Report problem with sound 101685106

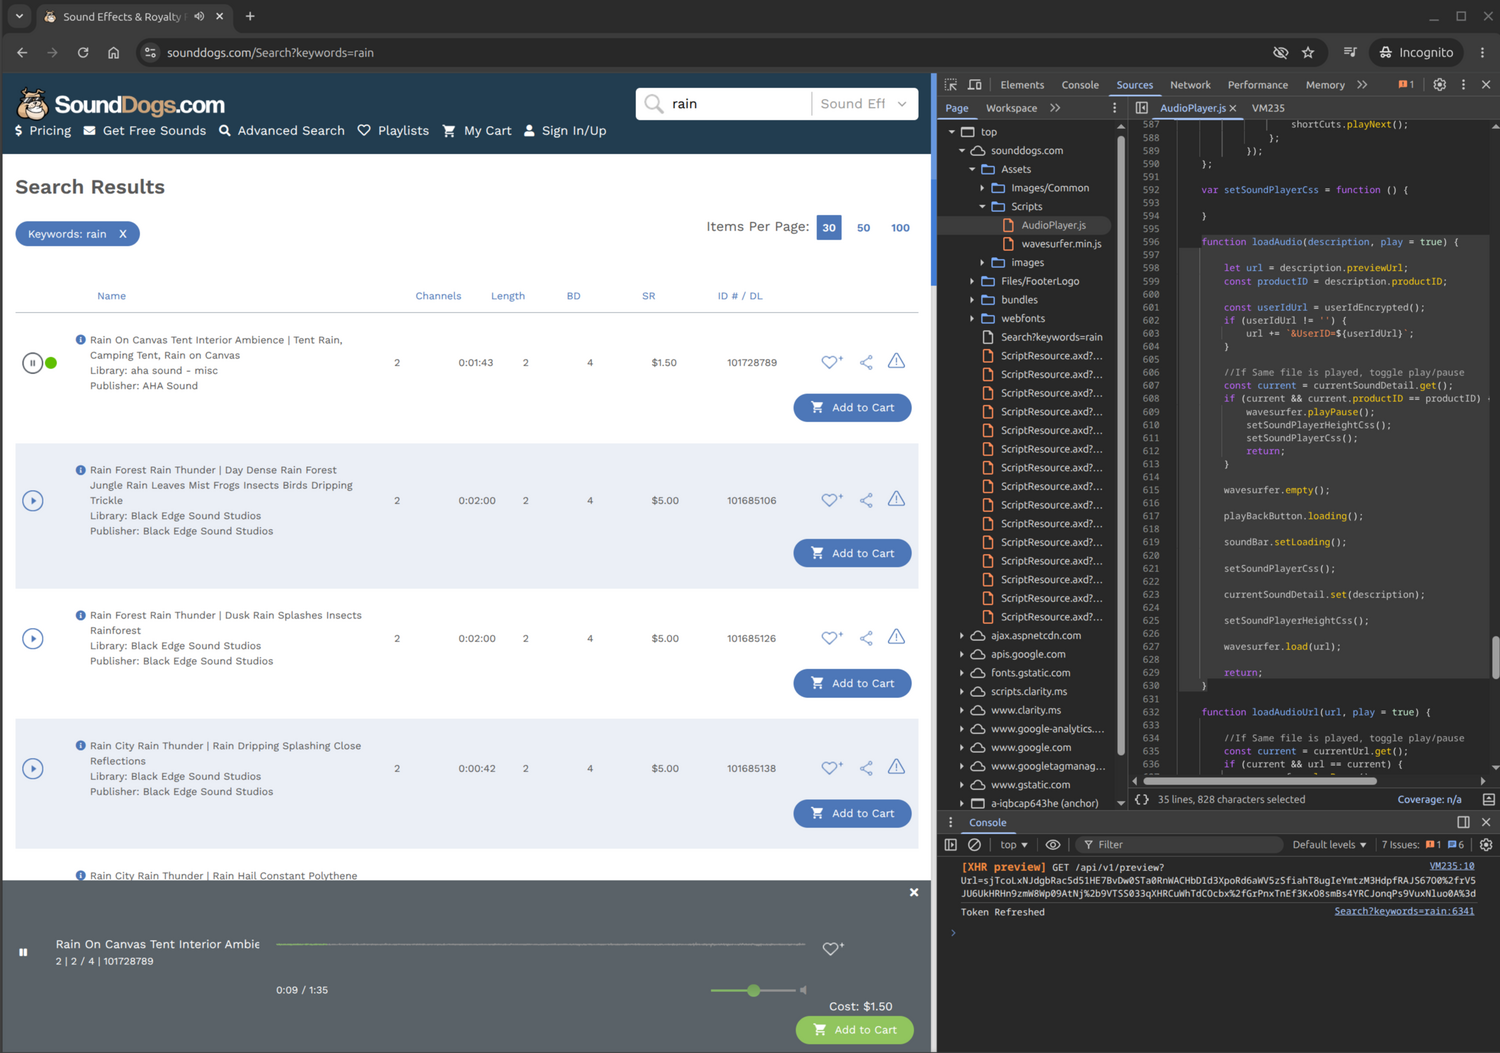click(x=896, y=499)
